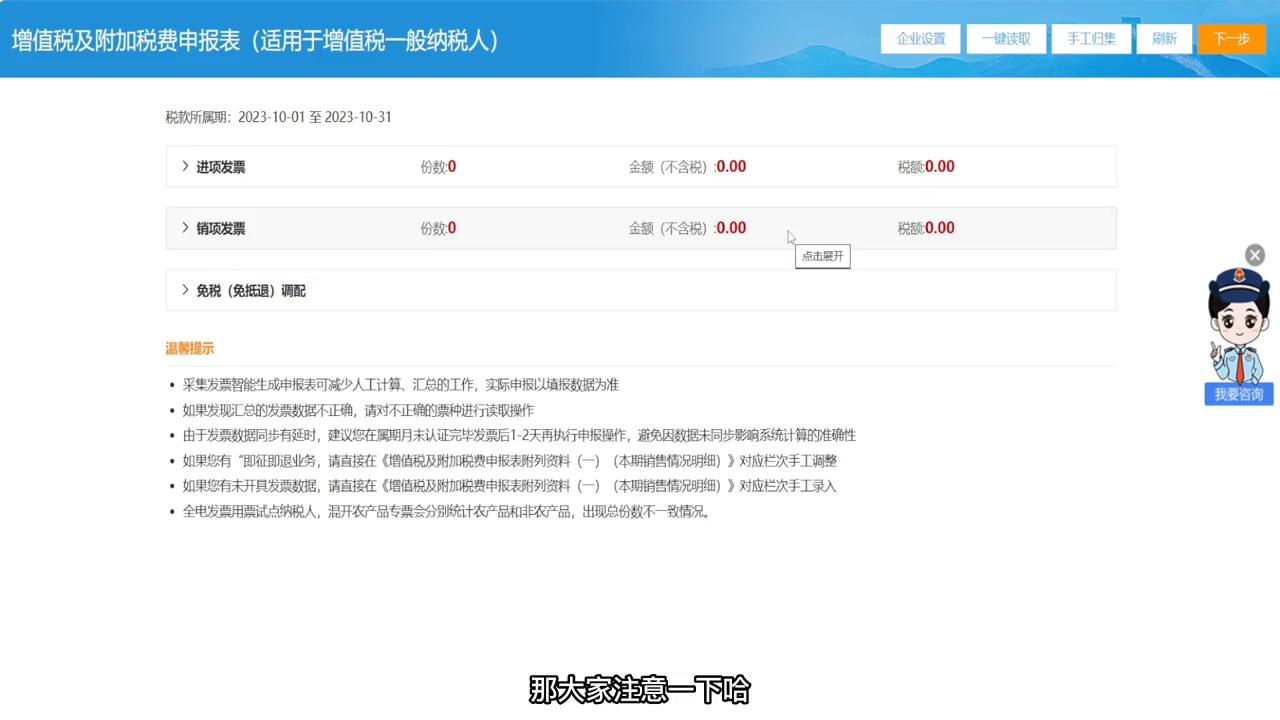Select the 温馨提示 warm tips heading
1280x720 pixels.
point(189,348)
